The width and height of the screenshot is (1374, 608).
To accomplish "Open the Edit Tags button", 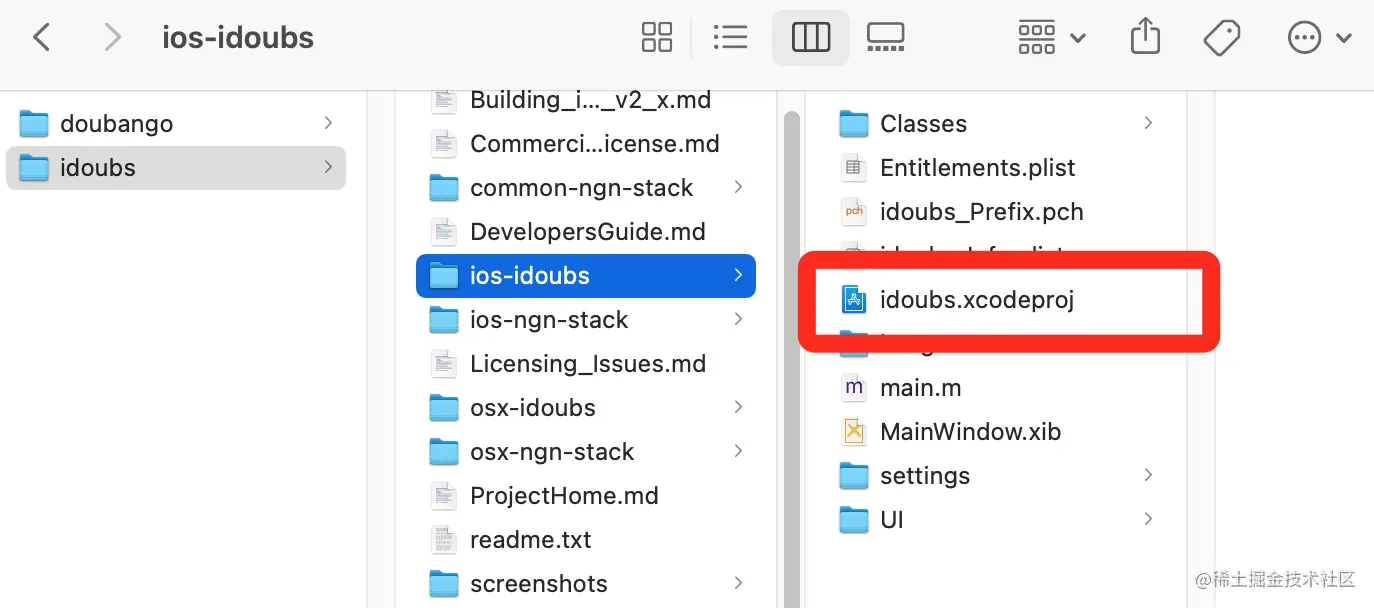I will click(1222, 38).
